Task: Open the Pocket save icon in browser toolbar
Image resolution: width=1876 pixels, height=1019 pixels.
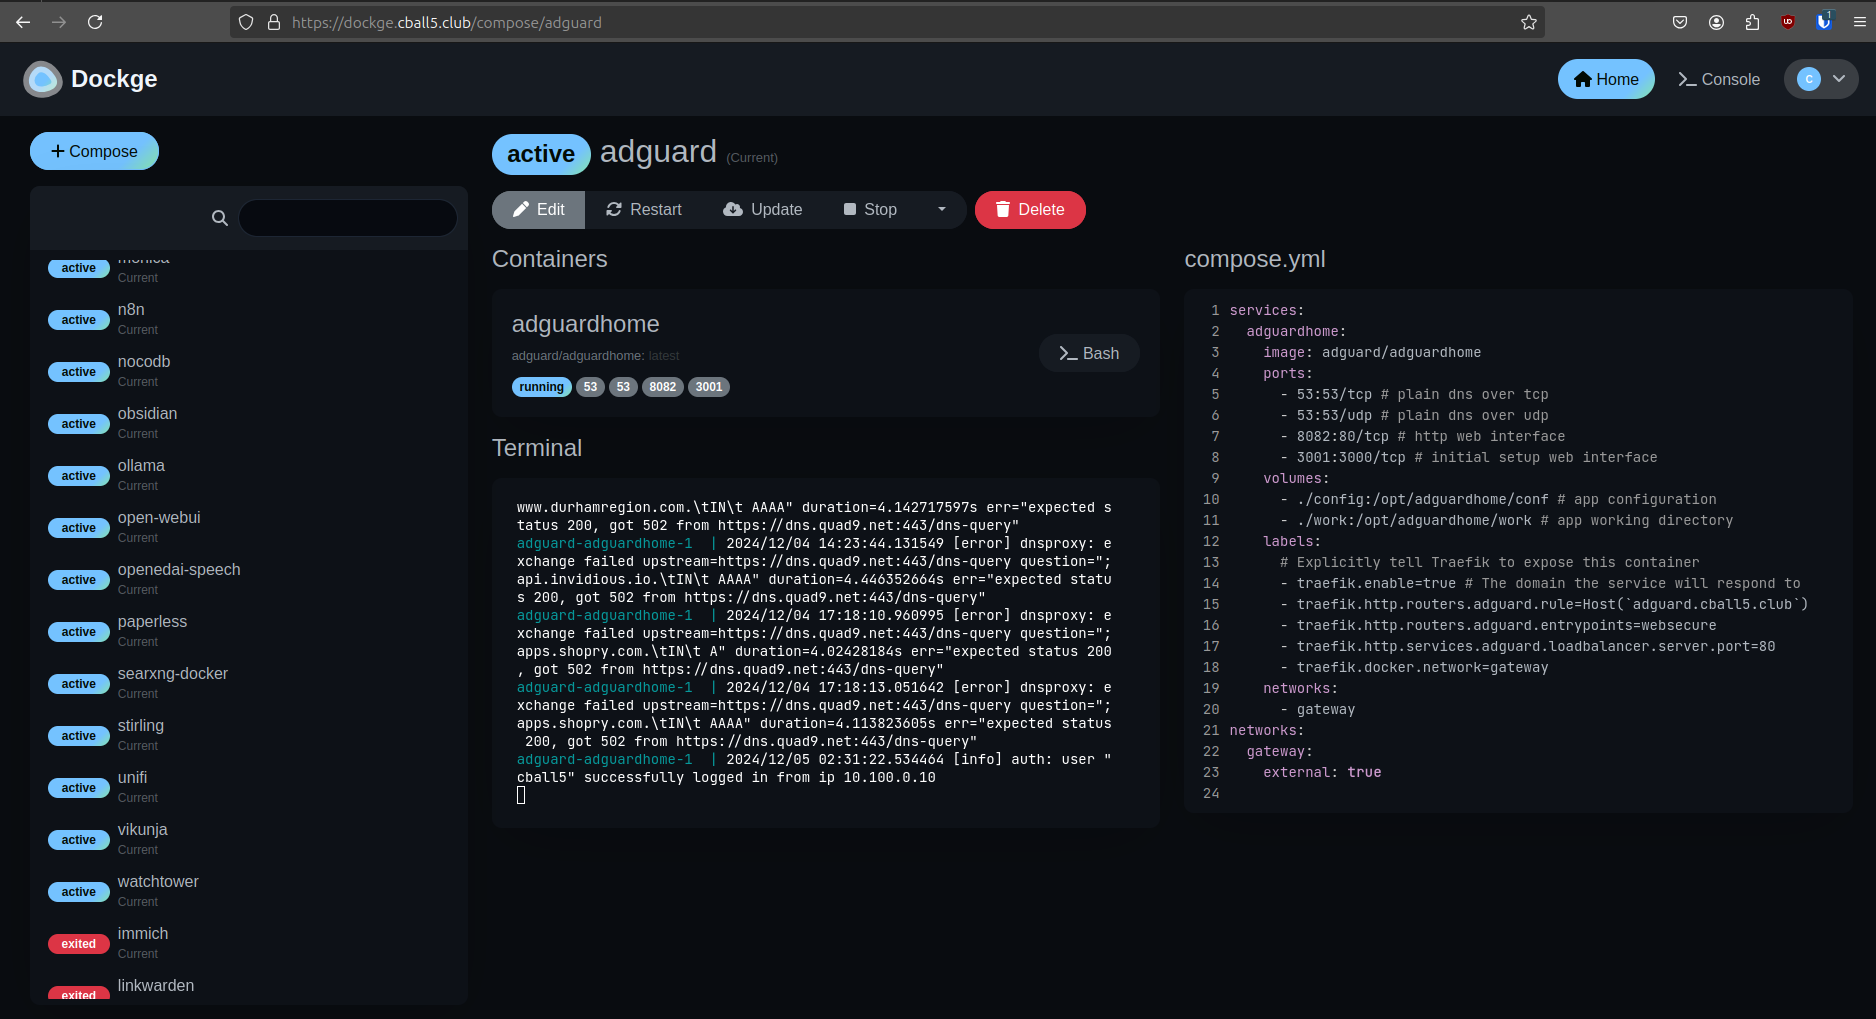Action: [x=1680, y=22]
